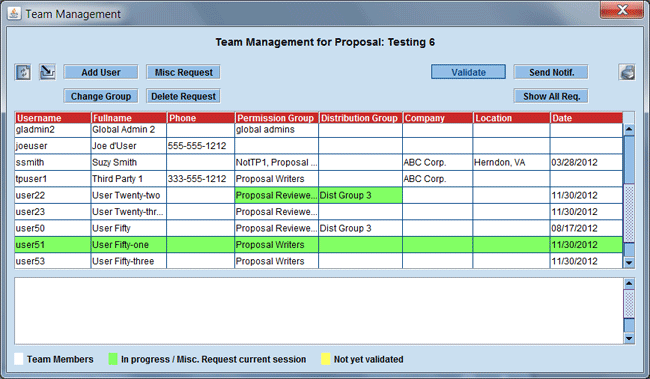The image size is (650, 379).
Task: Click the User Fifty fullname cell
Action: click(x=129, y=228)
